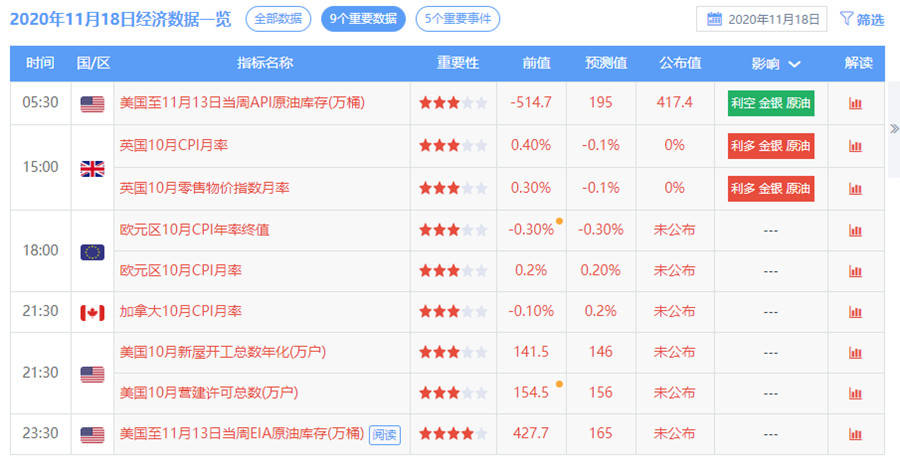Viewport: 900px width, 470px height.
Task: Open chart icon for 英国10月CPI月率 row
Action: click(x=855, y=146)
